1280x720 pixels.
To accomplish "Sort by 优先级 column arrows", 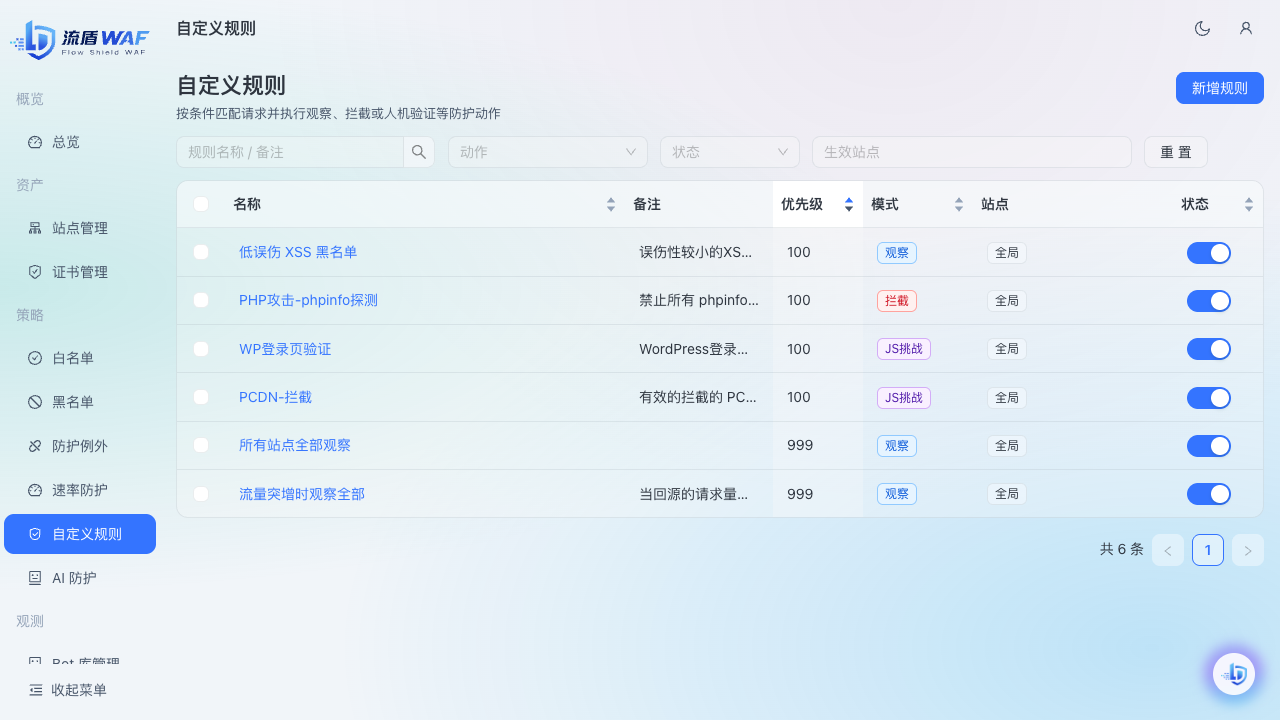I will tap(849, 204).
